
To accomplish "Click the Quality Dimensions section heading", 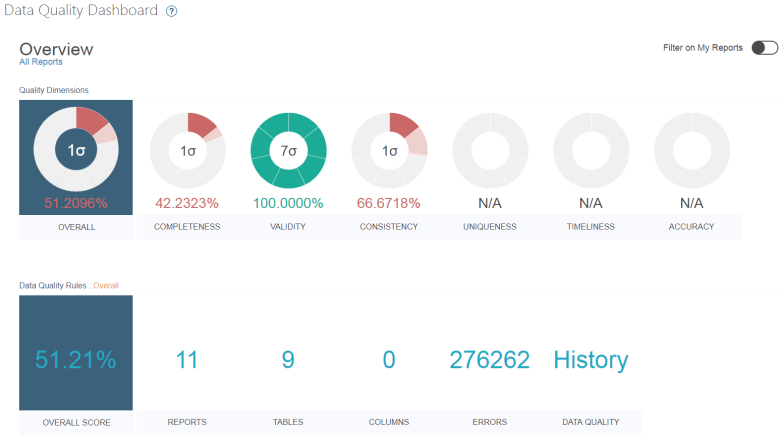I will pos(54,90).
